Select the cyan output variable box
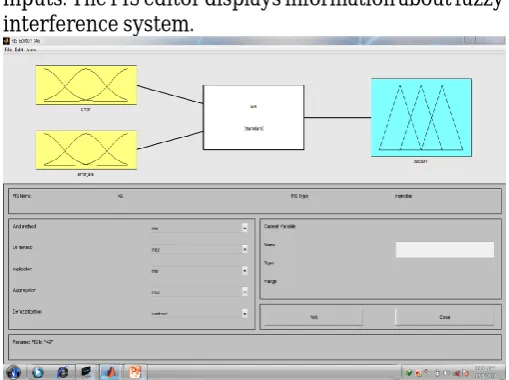 click(421, 117)
